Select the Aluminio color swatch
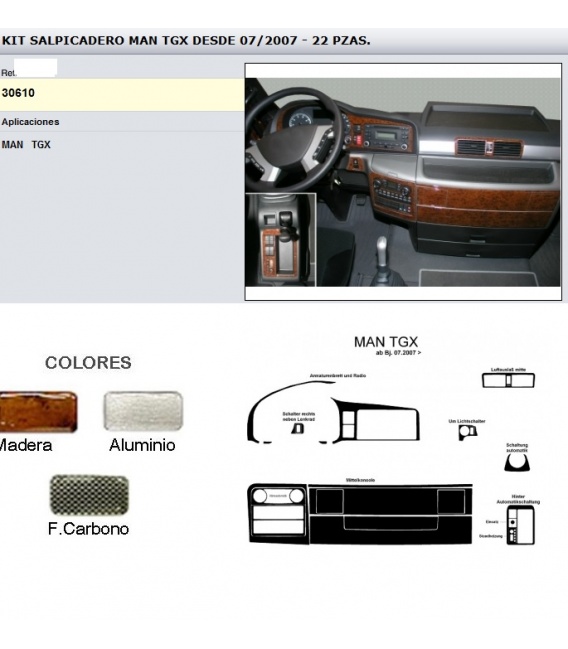 (x=143, y=411)
